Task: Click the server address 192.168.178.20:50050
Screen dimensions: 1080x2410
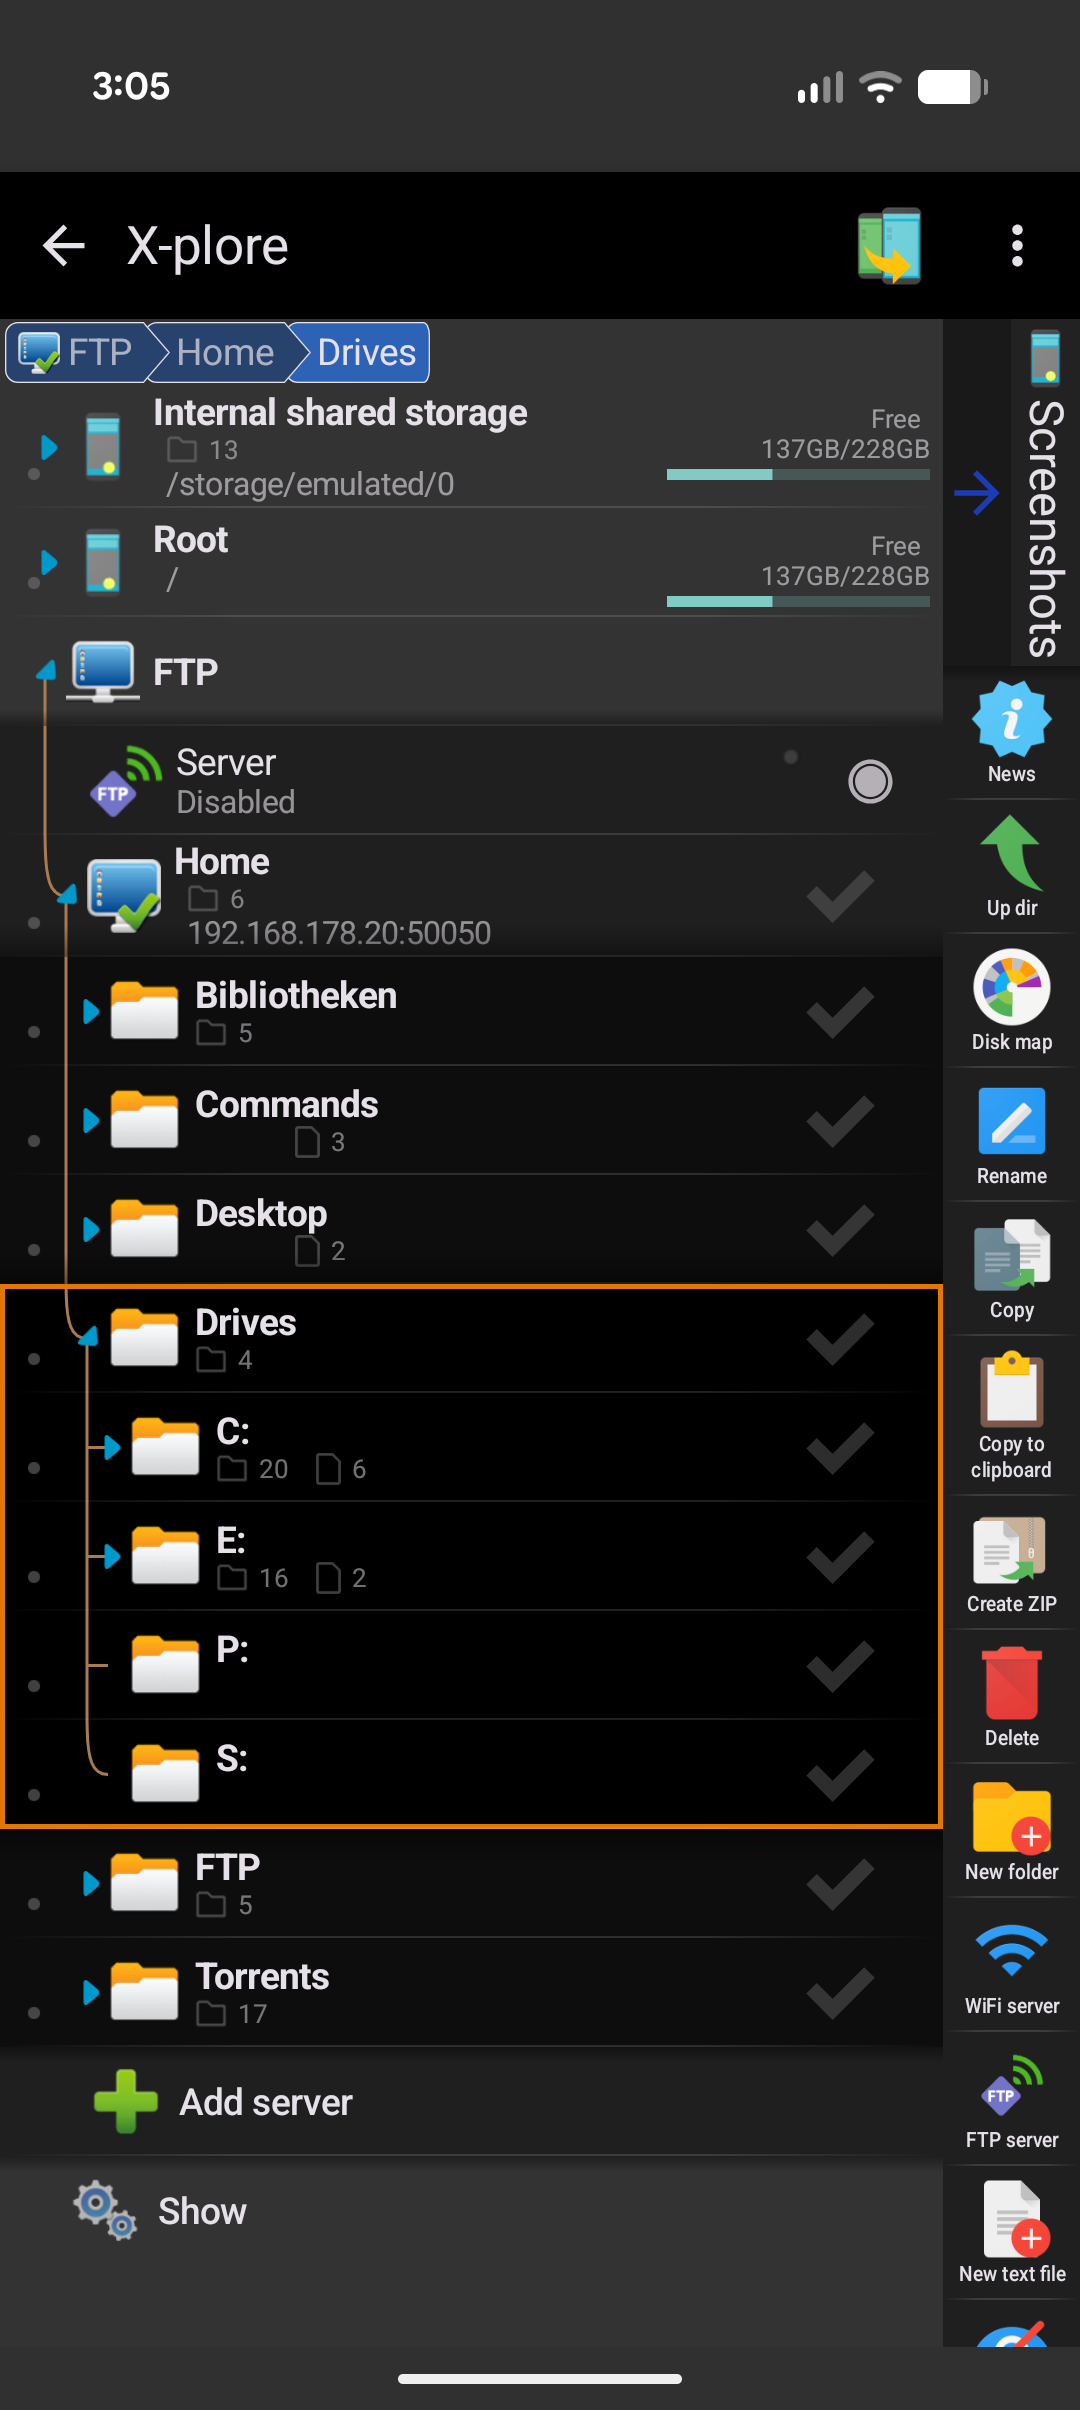Action: (x=339, y=933)
